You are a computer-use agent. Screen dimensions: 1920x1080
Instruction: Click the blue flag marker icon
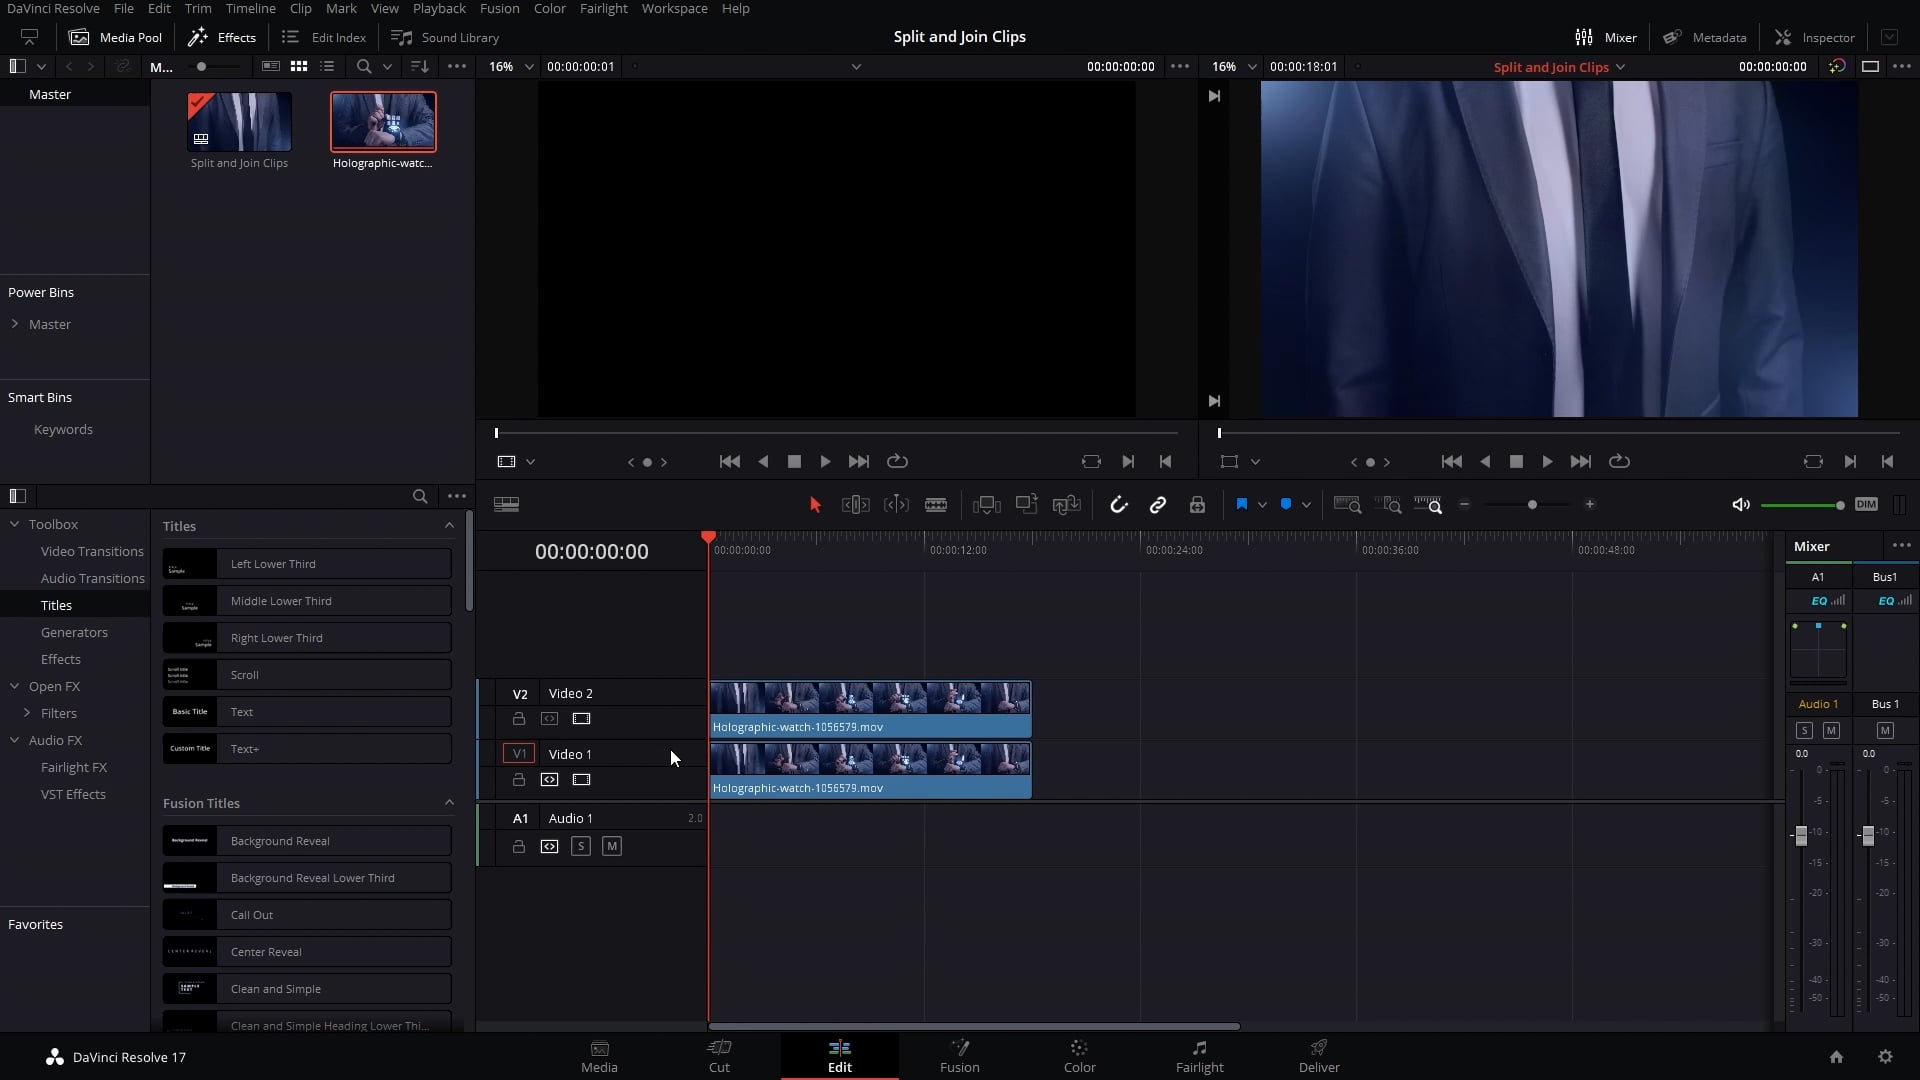pyautogui.click(x=1241, y=505)
